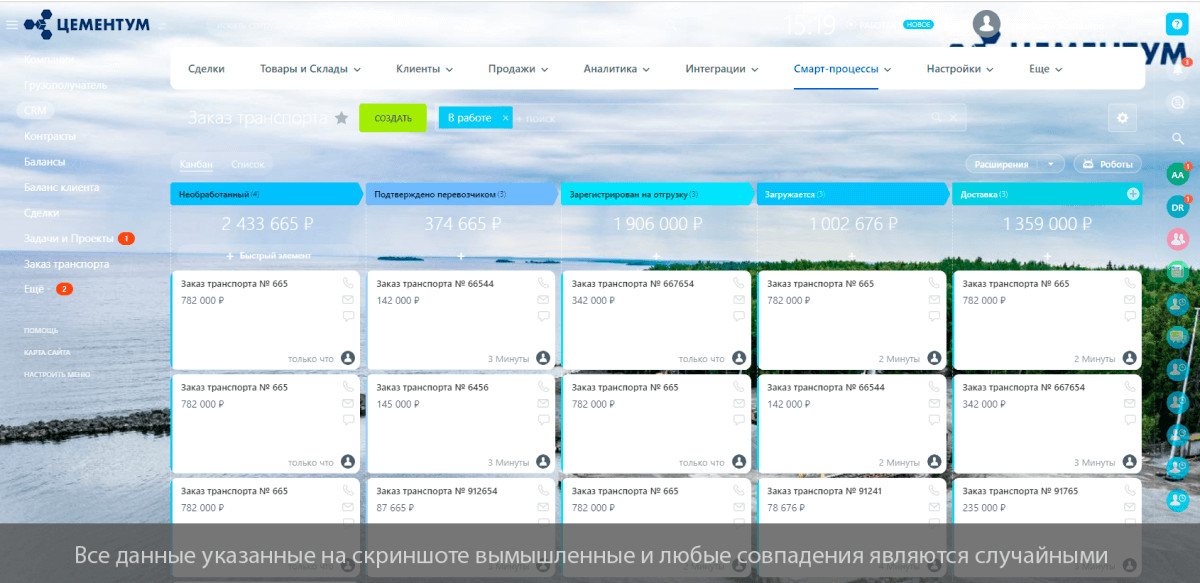Open card Заказ транспорта № 6456
Image resolution: width=1200 pixels, height=583 pixels.
(x=461, y=422)
